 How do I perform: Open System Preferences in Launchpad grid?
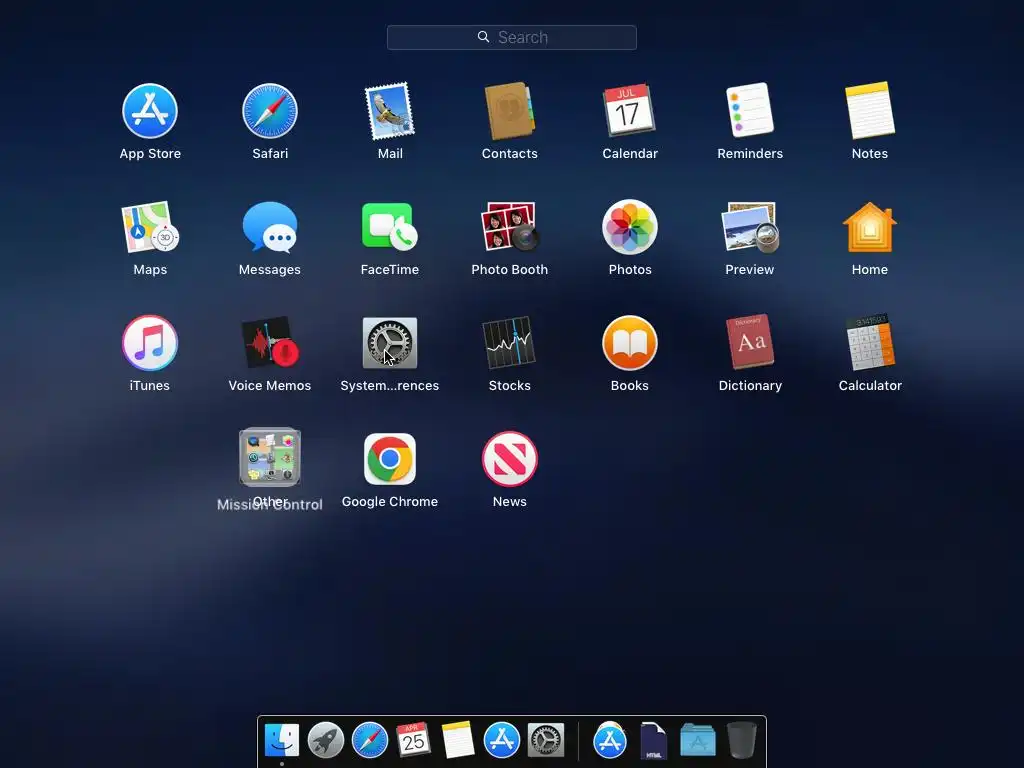(390, 343)
